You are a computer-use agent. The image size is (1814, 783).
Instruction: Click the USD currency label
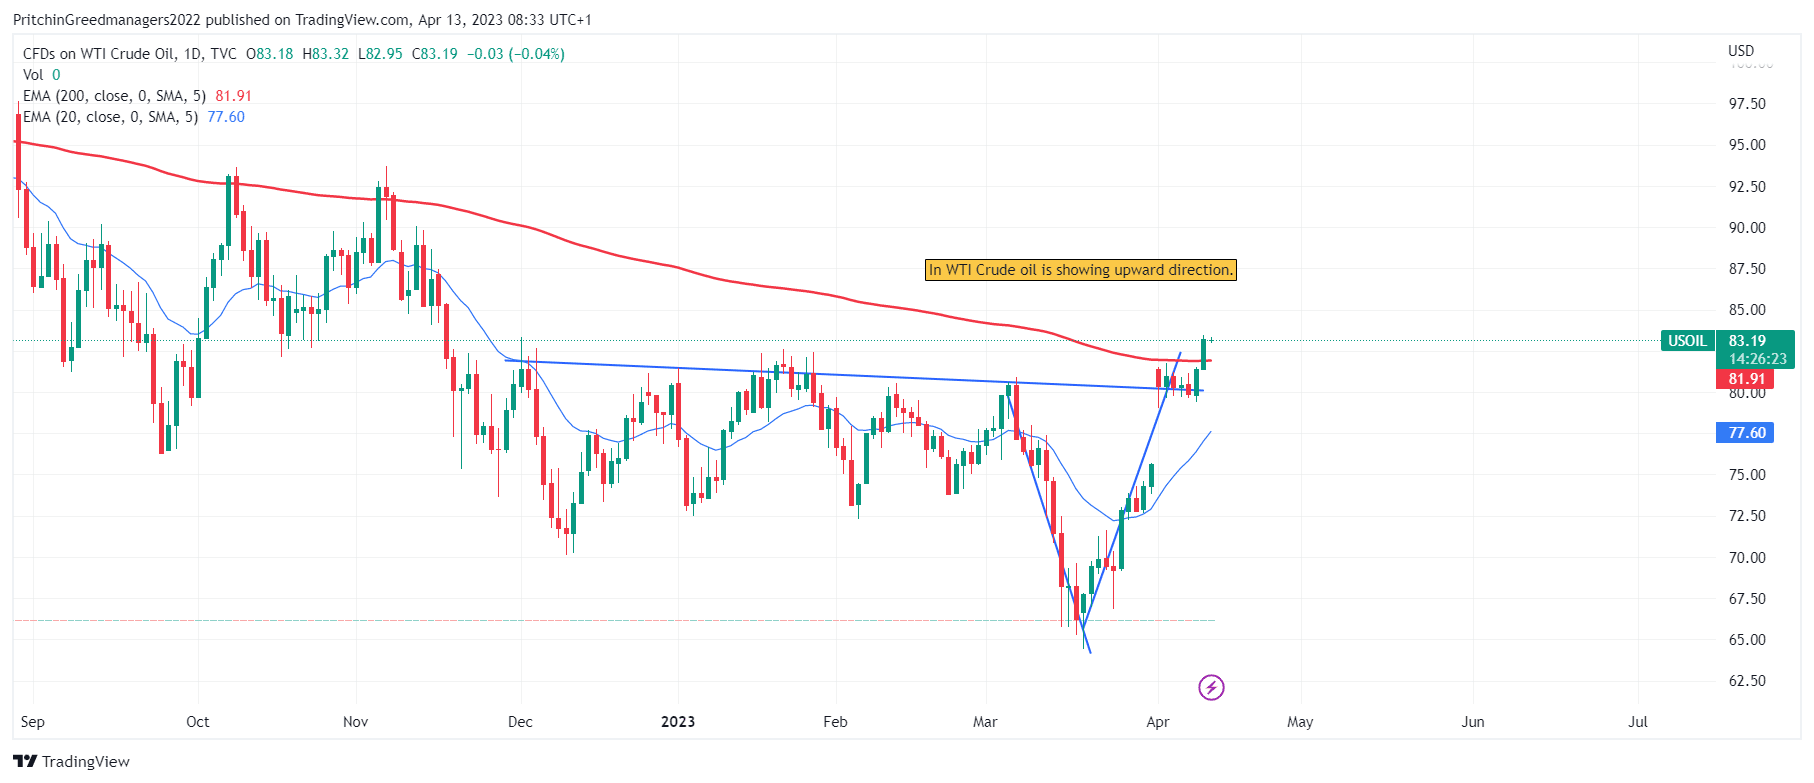(x=1741, y=51)
